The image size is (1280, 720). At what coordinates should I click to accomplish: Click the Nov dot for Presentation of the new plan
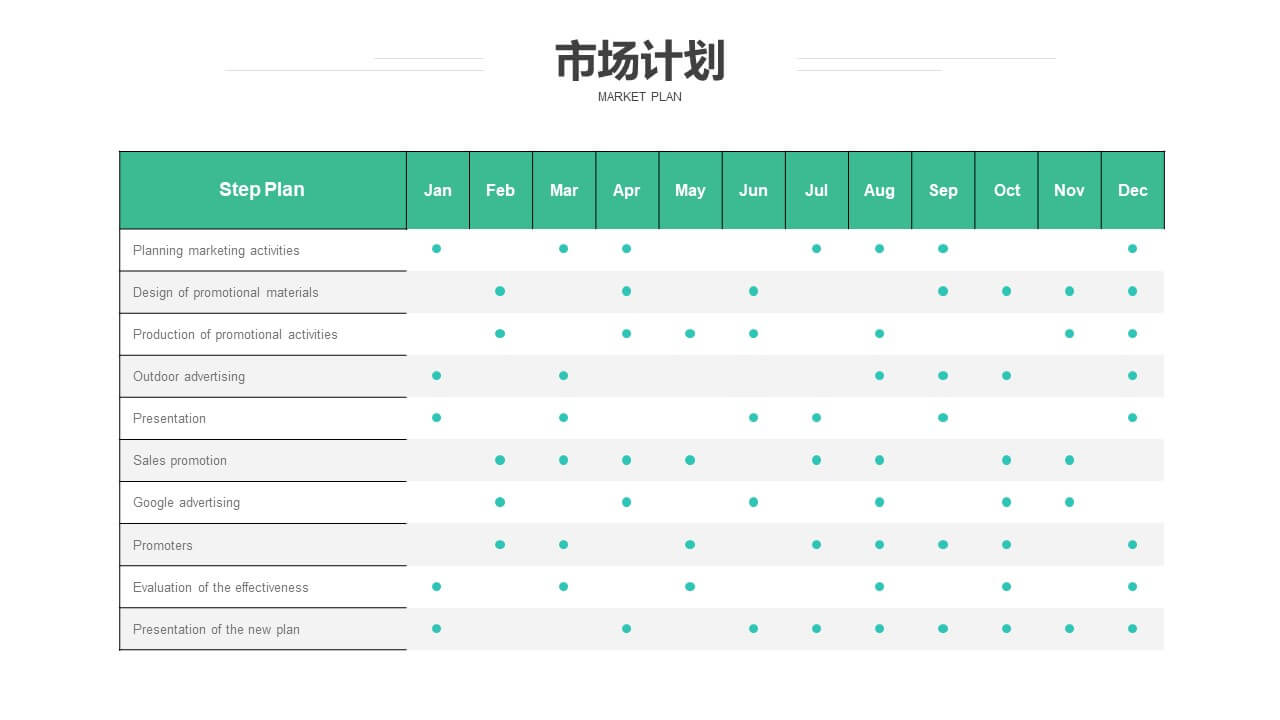click(x=1069, y=628)
